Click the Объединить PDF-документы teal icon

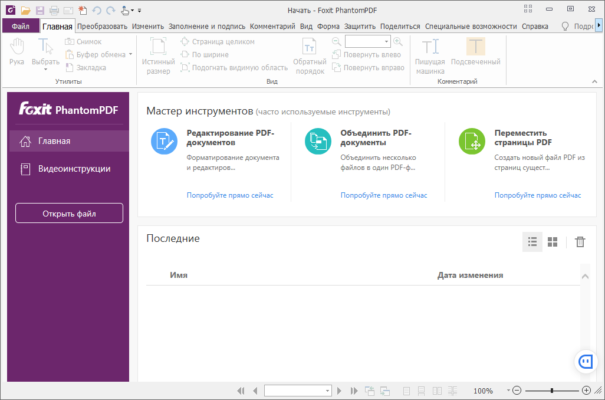[318, 141]
